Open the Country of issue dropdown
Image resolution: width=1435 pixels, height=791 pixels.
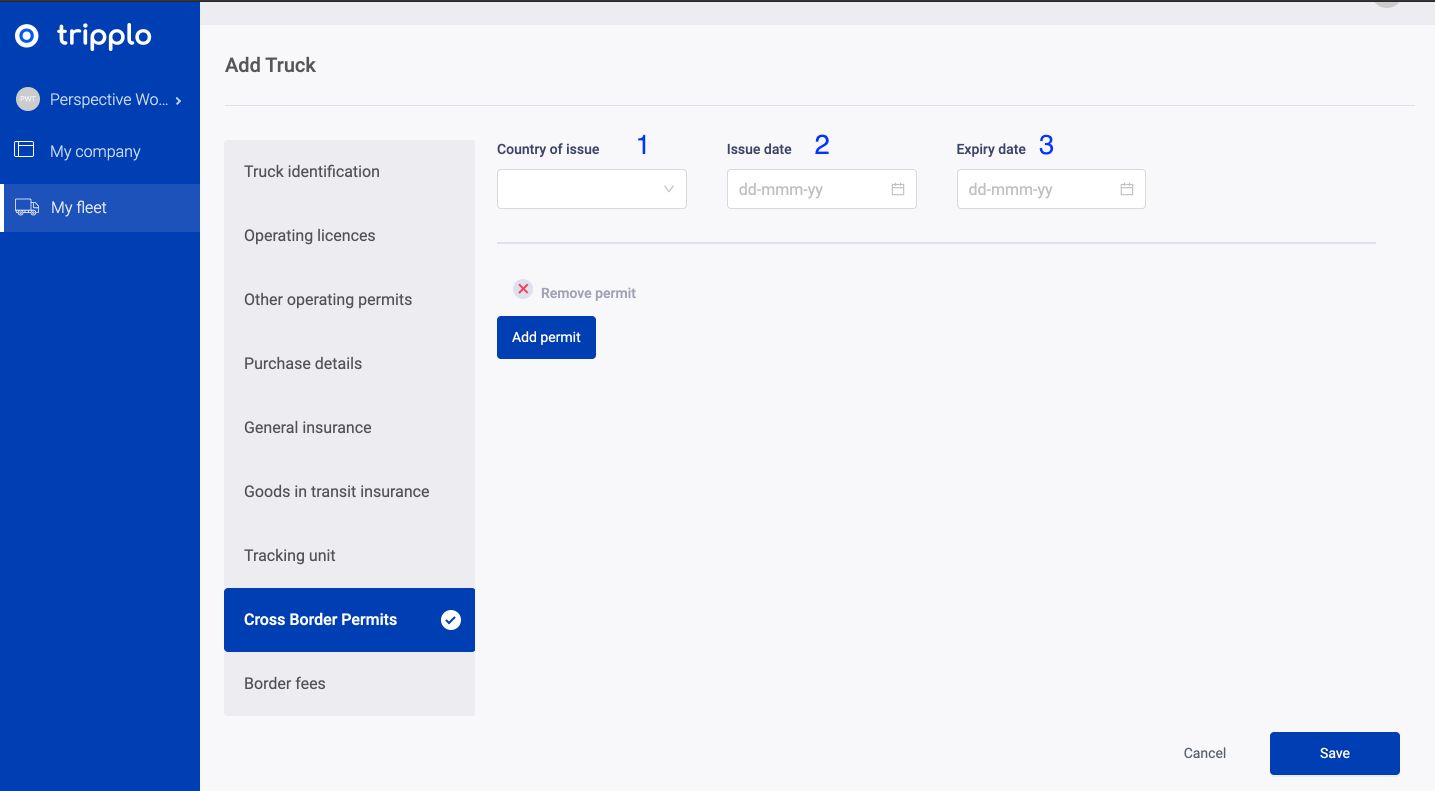click(x=591, y=189)
